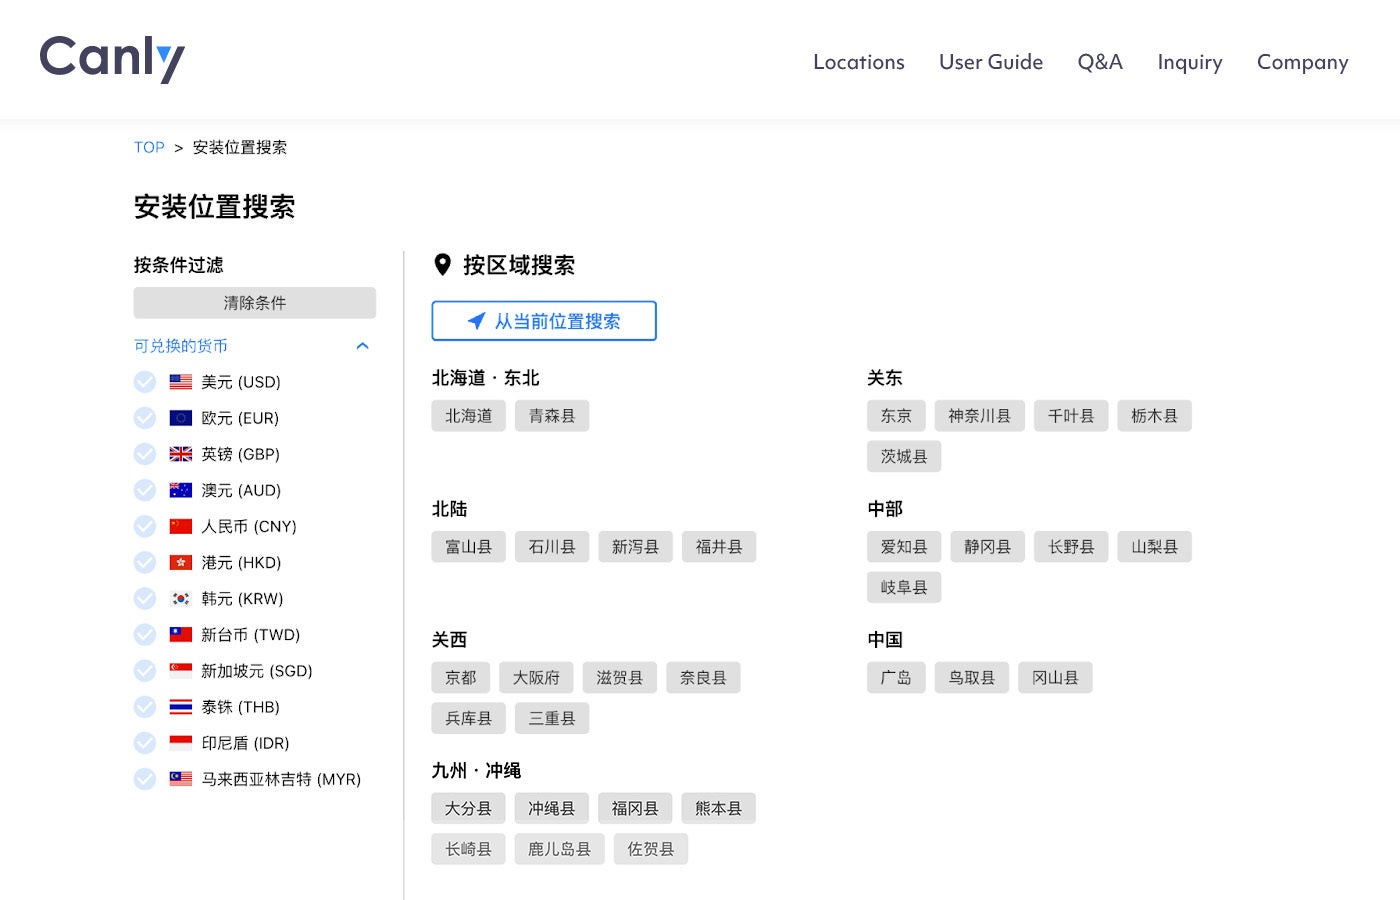
Task: Click the TOP breadcrumb link
Action: pyautogui.click(x=149, y=147)
